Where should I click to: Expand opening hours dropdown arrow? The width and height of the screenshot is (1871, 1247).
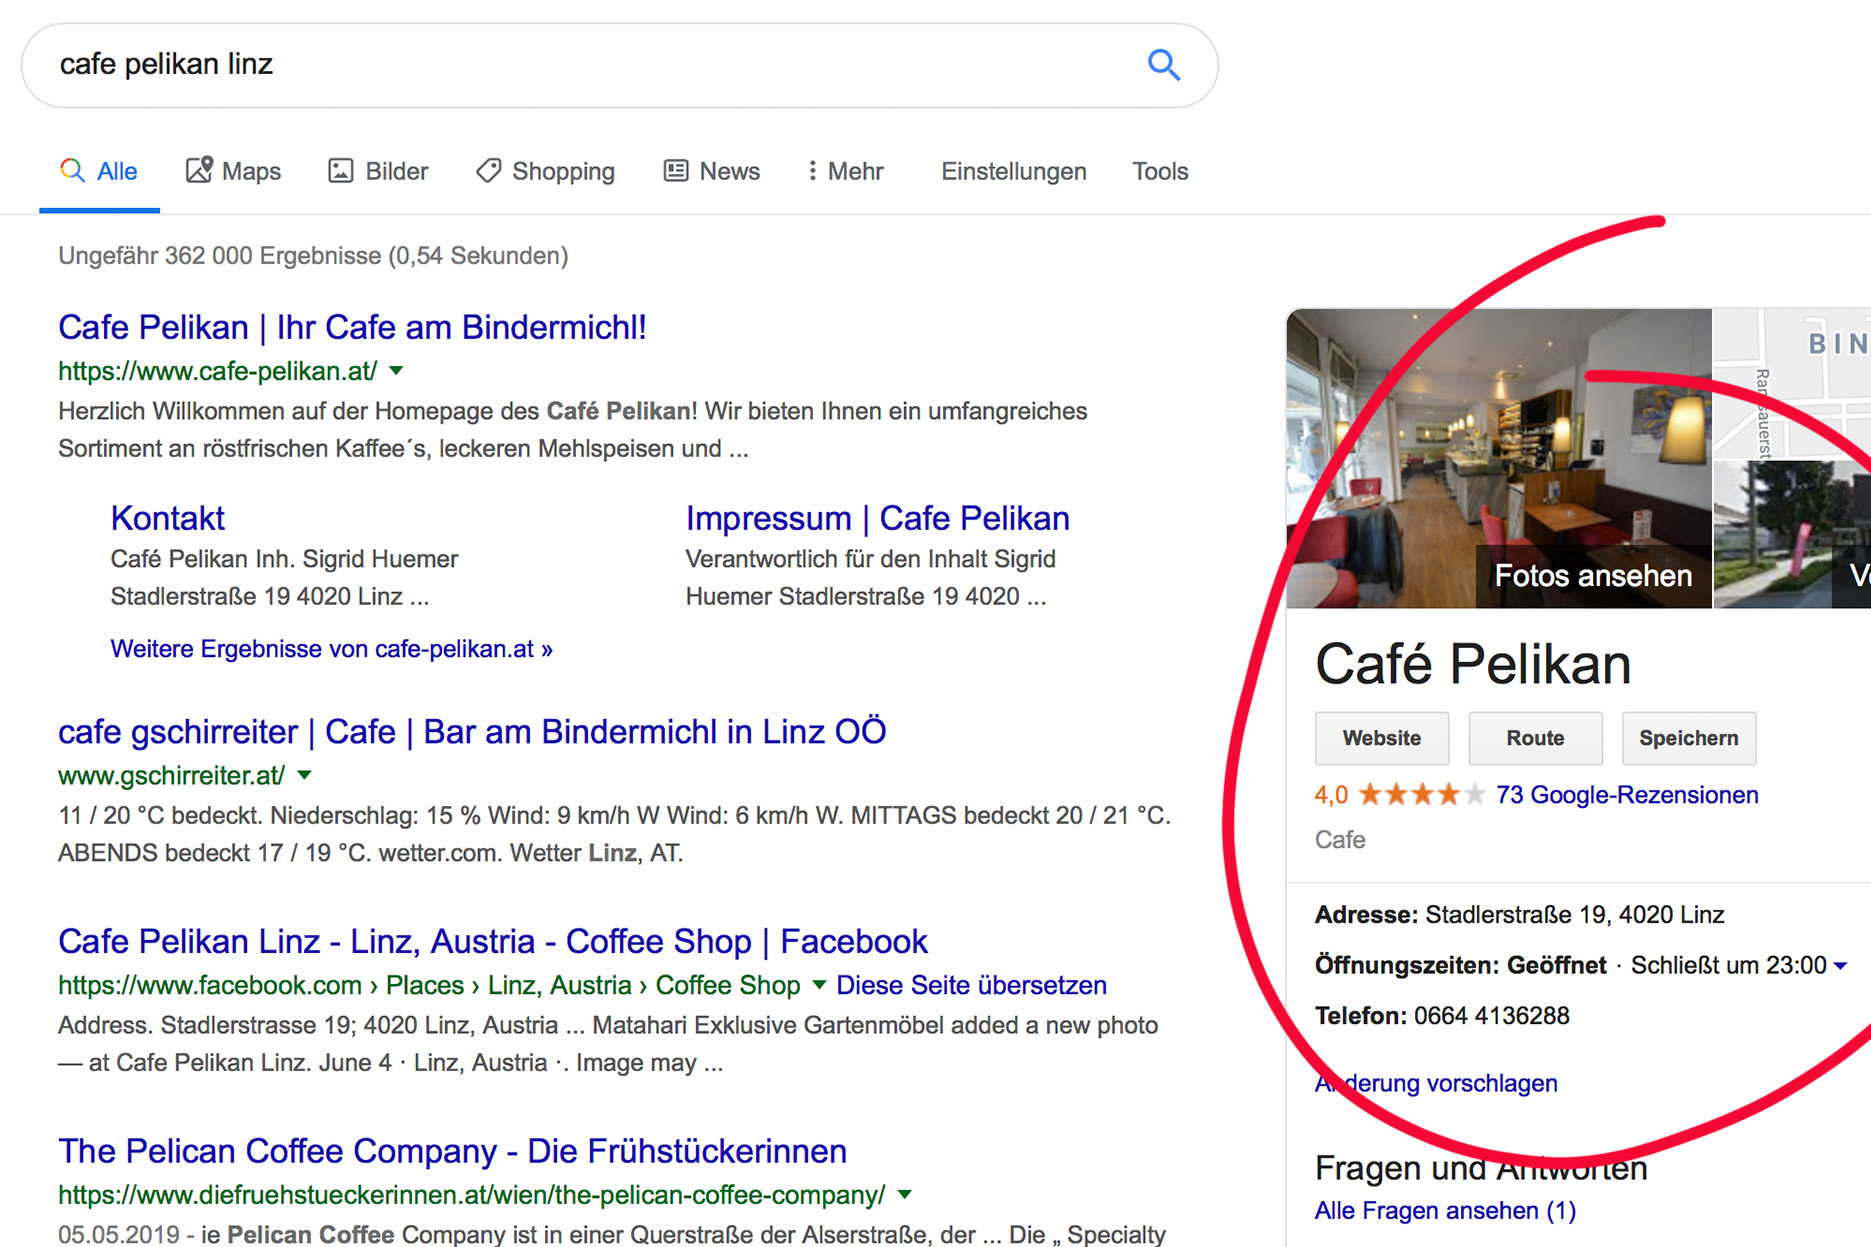point(1840,966)
